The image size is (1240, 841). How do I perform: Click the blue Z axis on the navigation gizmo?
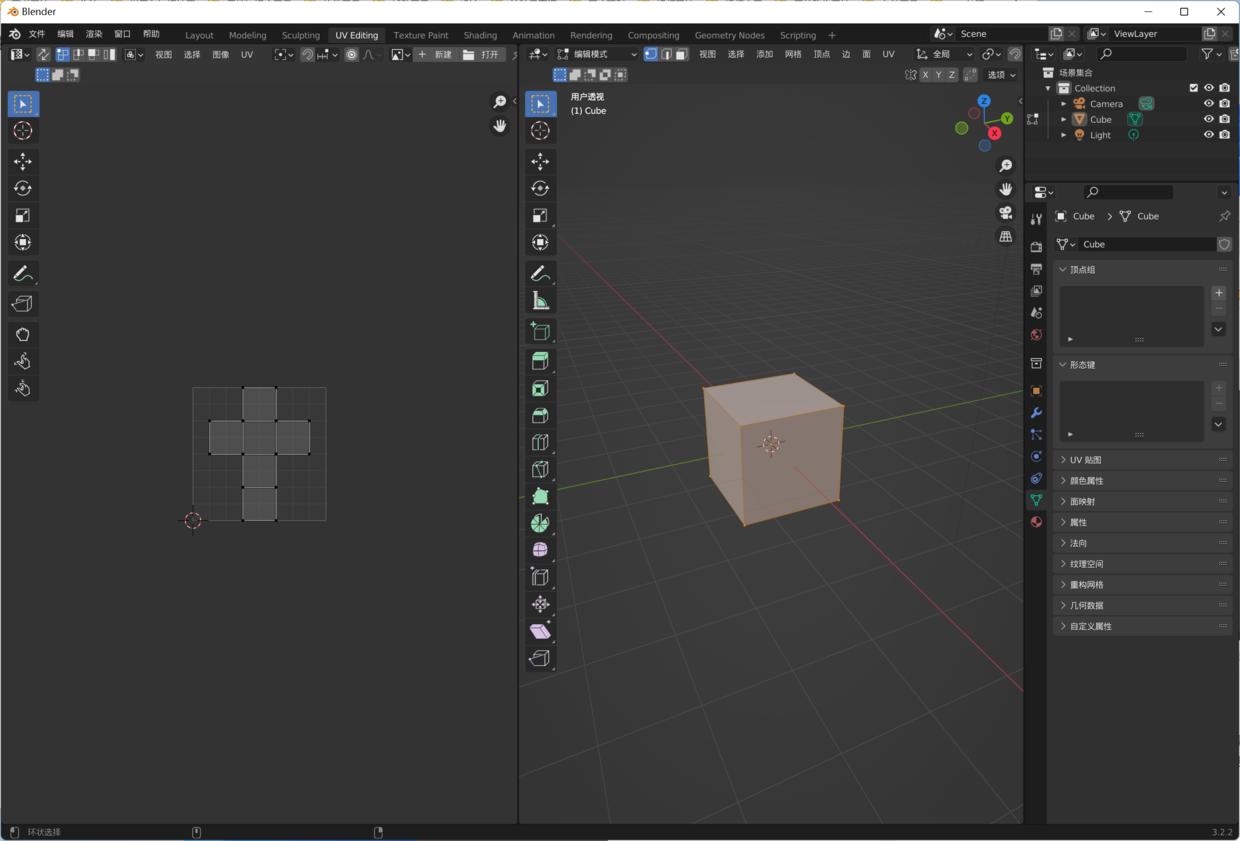984,101
